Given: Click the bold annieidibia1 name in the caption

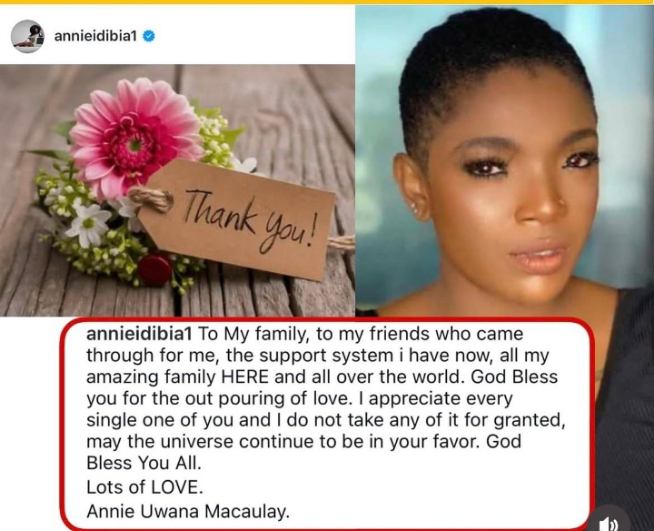Looking at the screenshot, I should [x=139, y=334].
